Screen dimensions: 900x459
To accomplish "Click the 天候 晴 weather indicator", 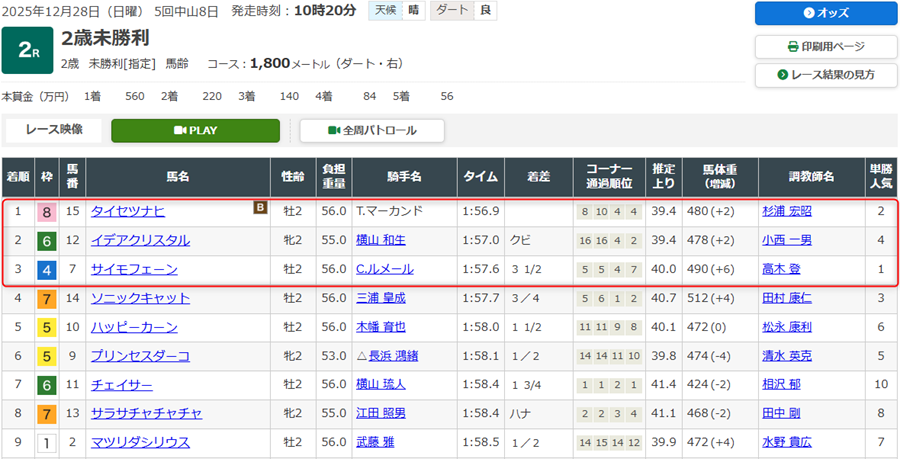I will point(397,11).
